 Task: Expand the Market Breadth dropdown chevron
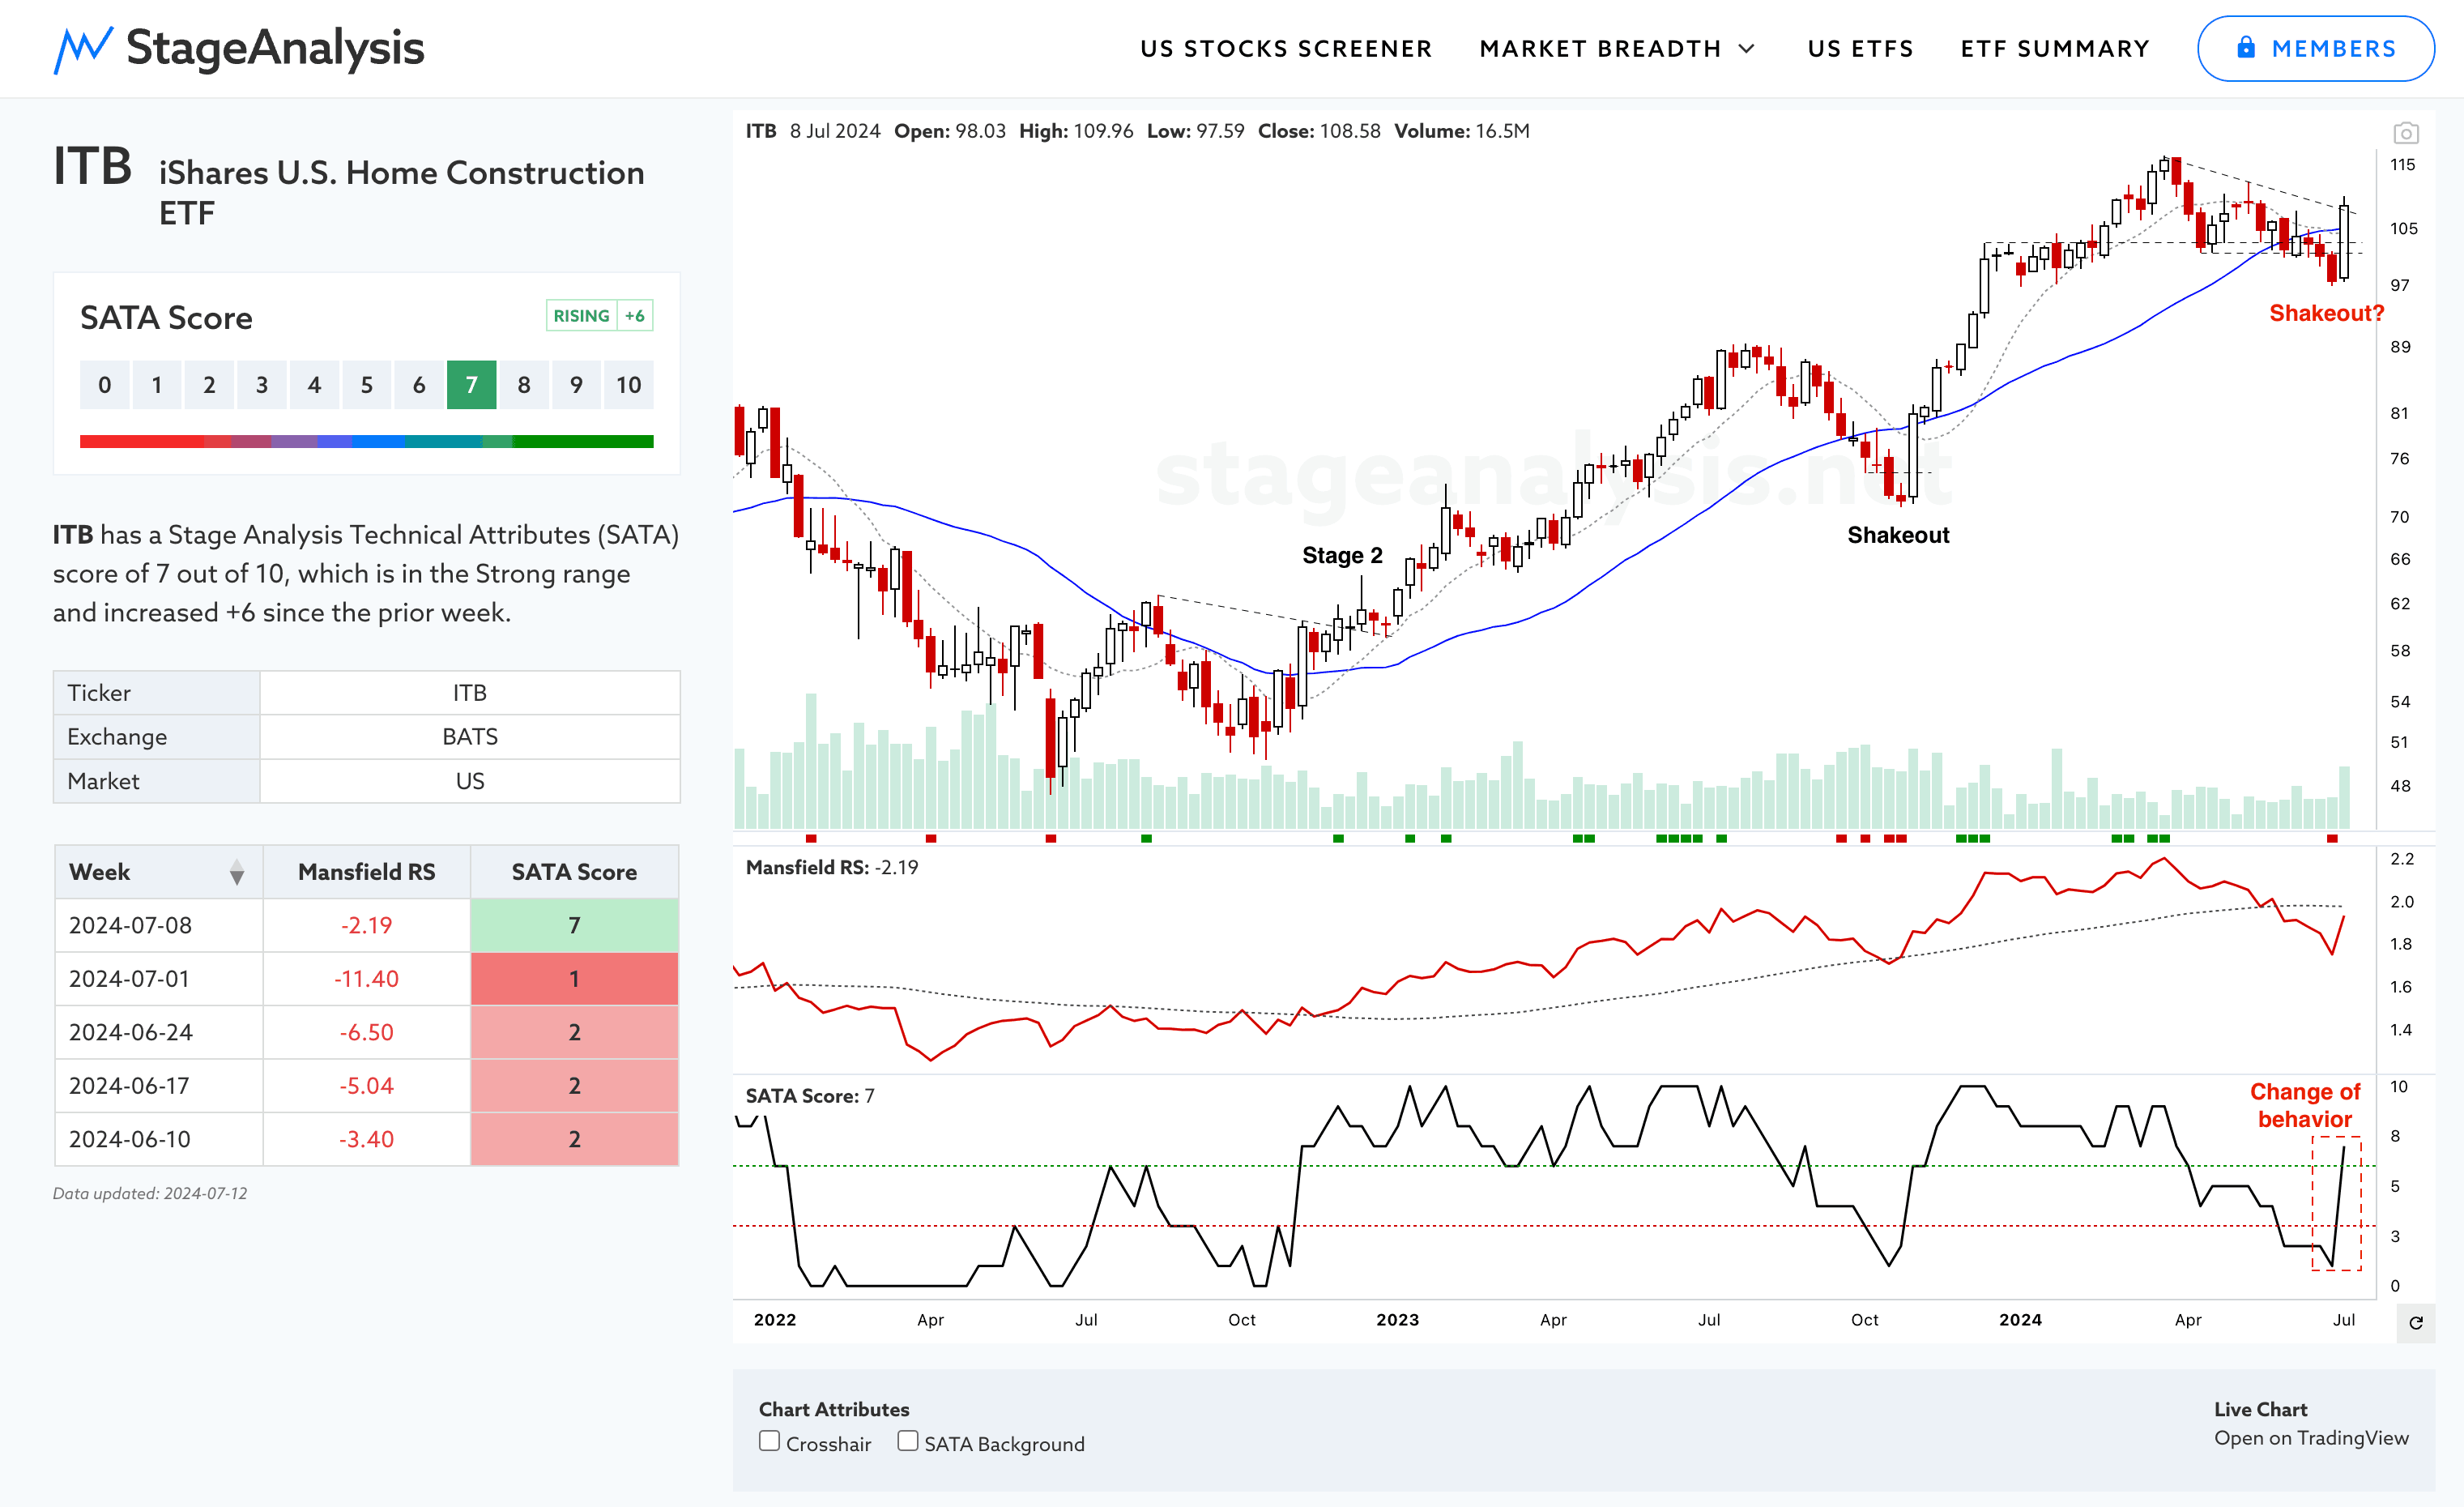(1747, 49)
